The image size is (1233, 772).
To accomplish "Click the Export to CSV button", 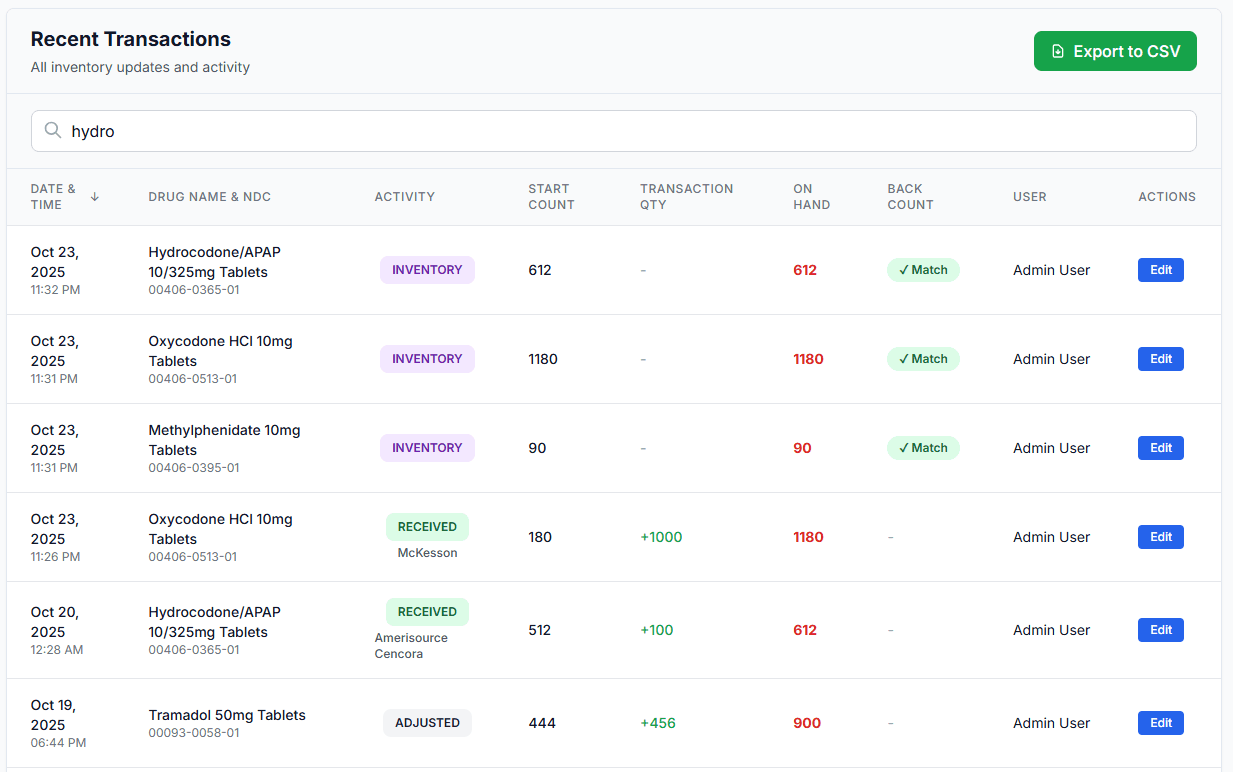I will [x=1115, y=50].
